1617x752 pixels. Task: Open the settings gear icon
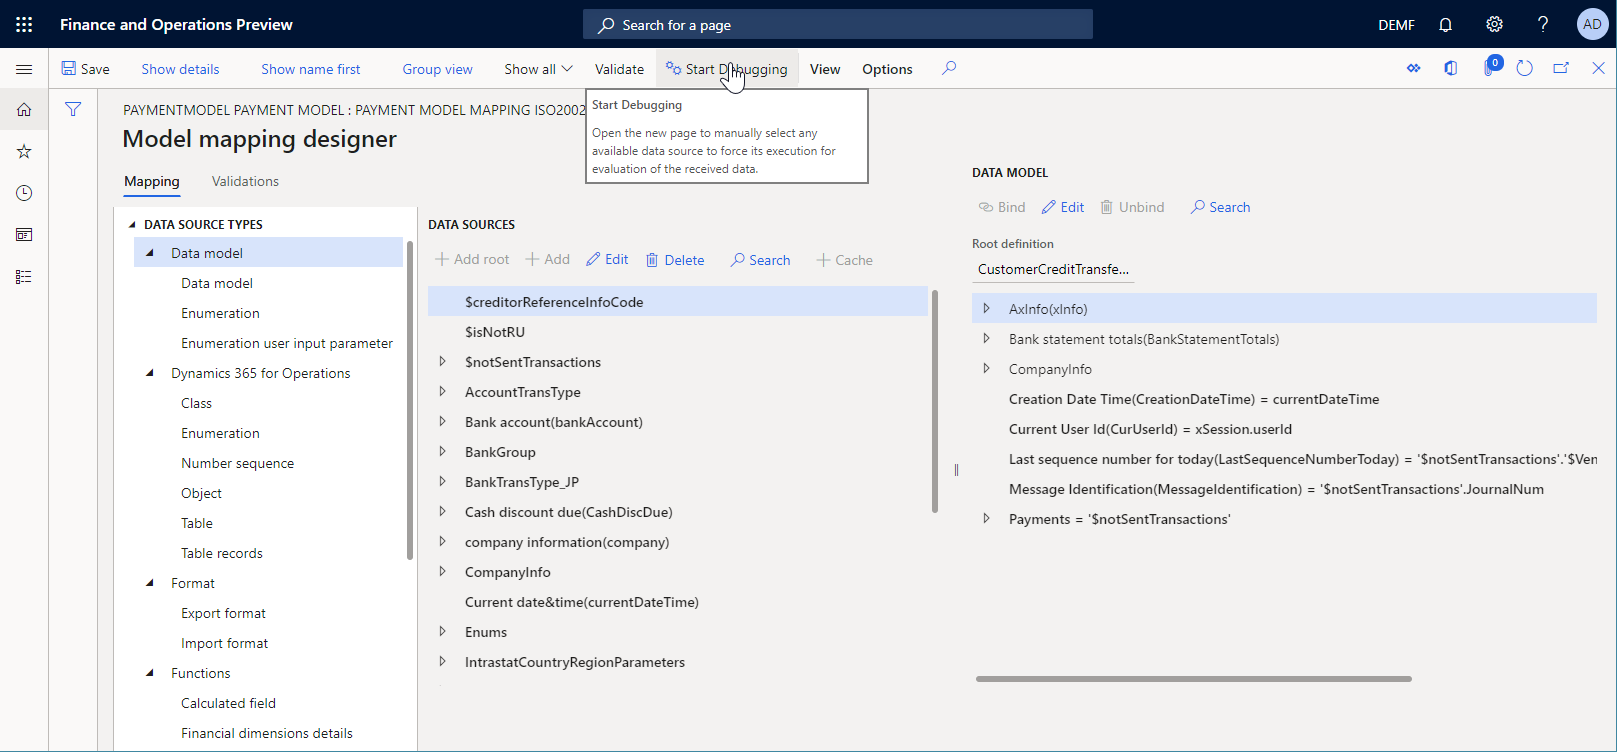coord(1494,25)
